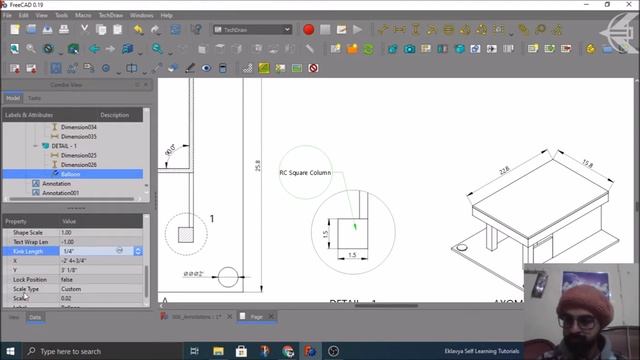Open the Macro menu
The width and height of the screenshot is (640, 360).
[83, 16]
